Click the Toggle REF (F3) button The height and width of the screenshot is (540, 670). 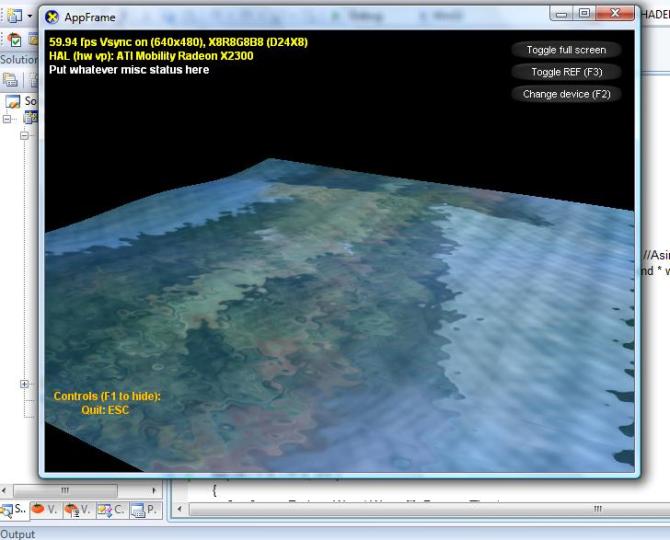[566, 72]
